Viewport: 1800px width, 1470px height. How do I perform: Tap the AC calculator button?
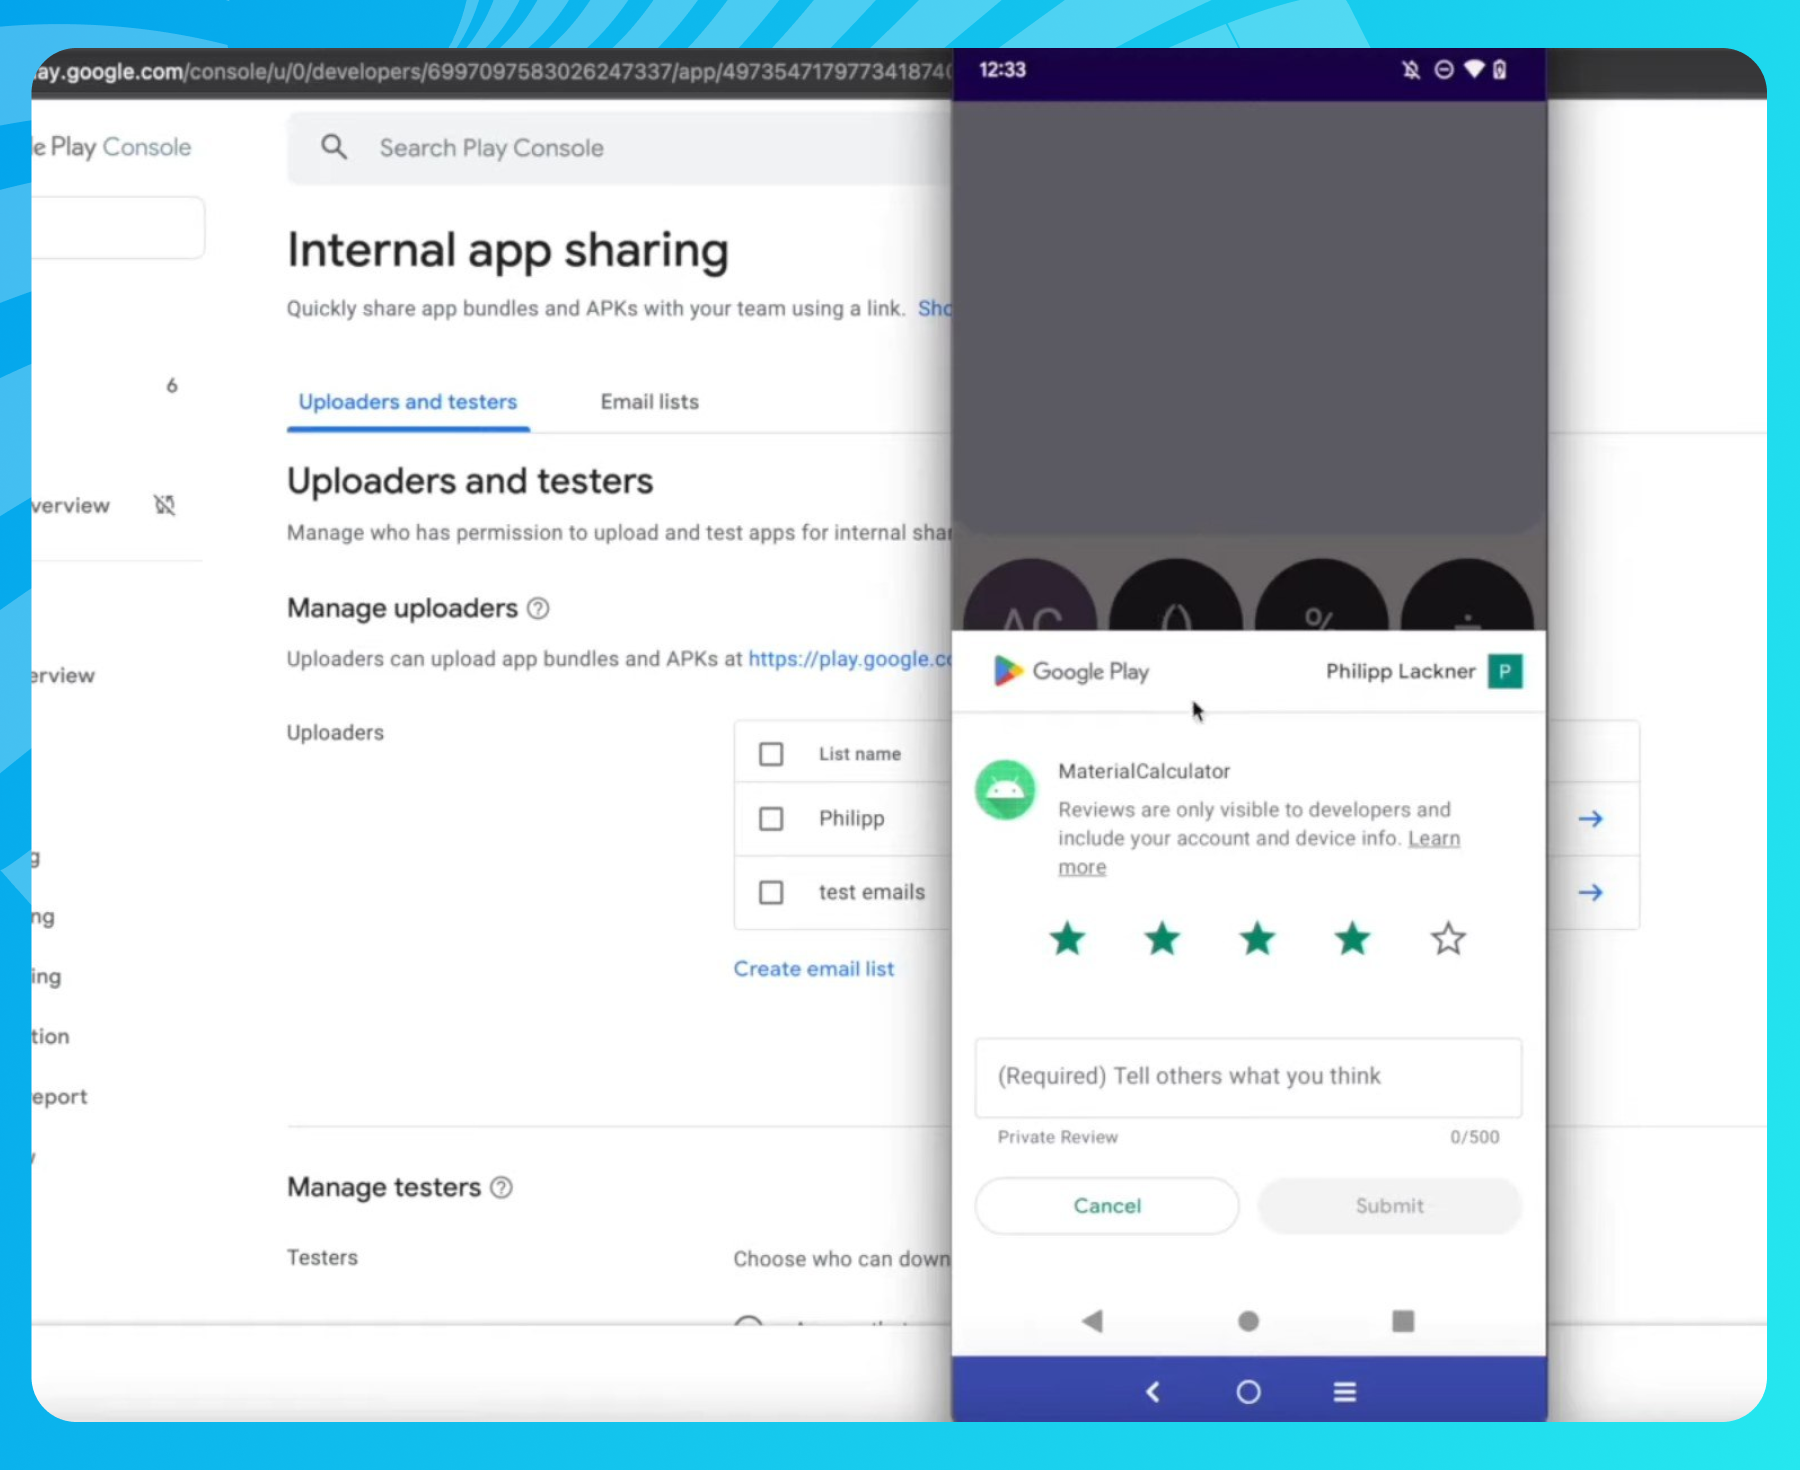1030,597
